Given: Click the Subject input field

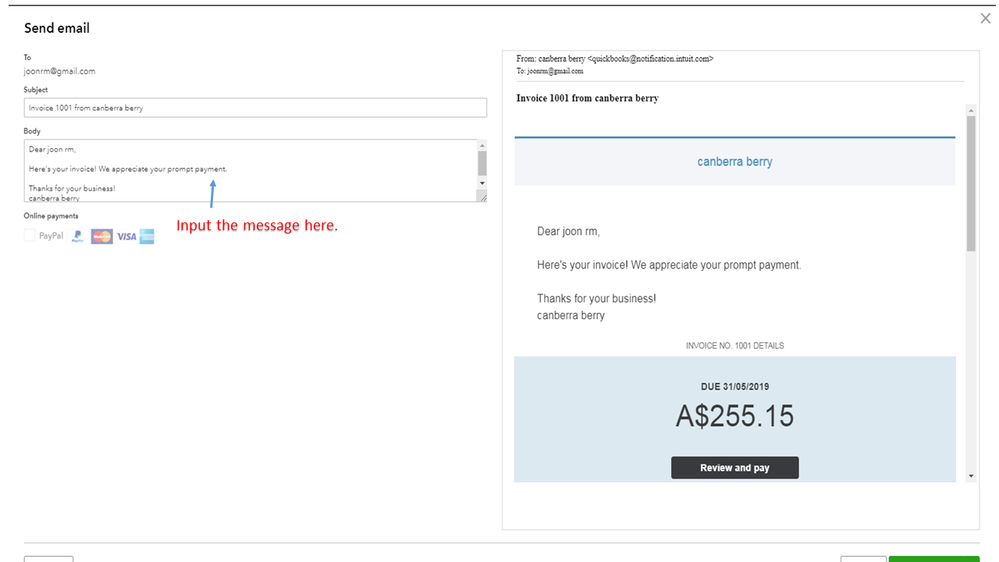Looking at the screenshot, I should 255,108.
